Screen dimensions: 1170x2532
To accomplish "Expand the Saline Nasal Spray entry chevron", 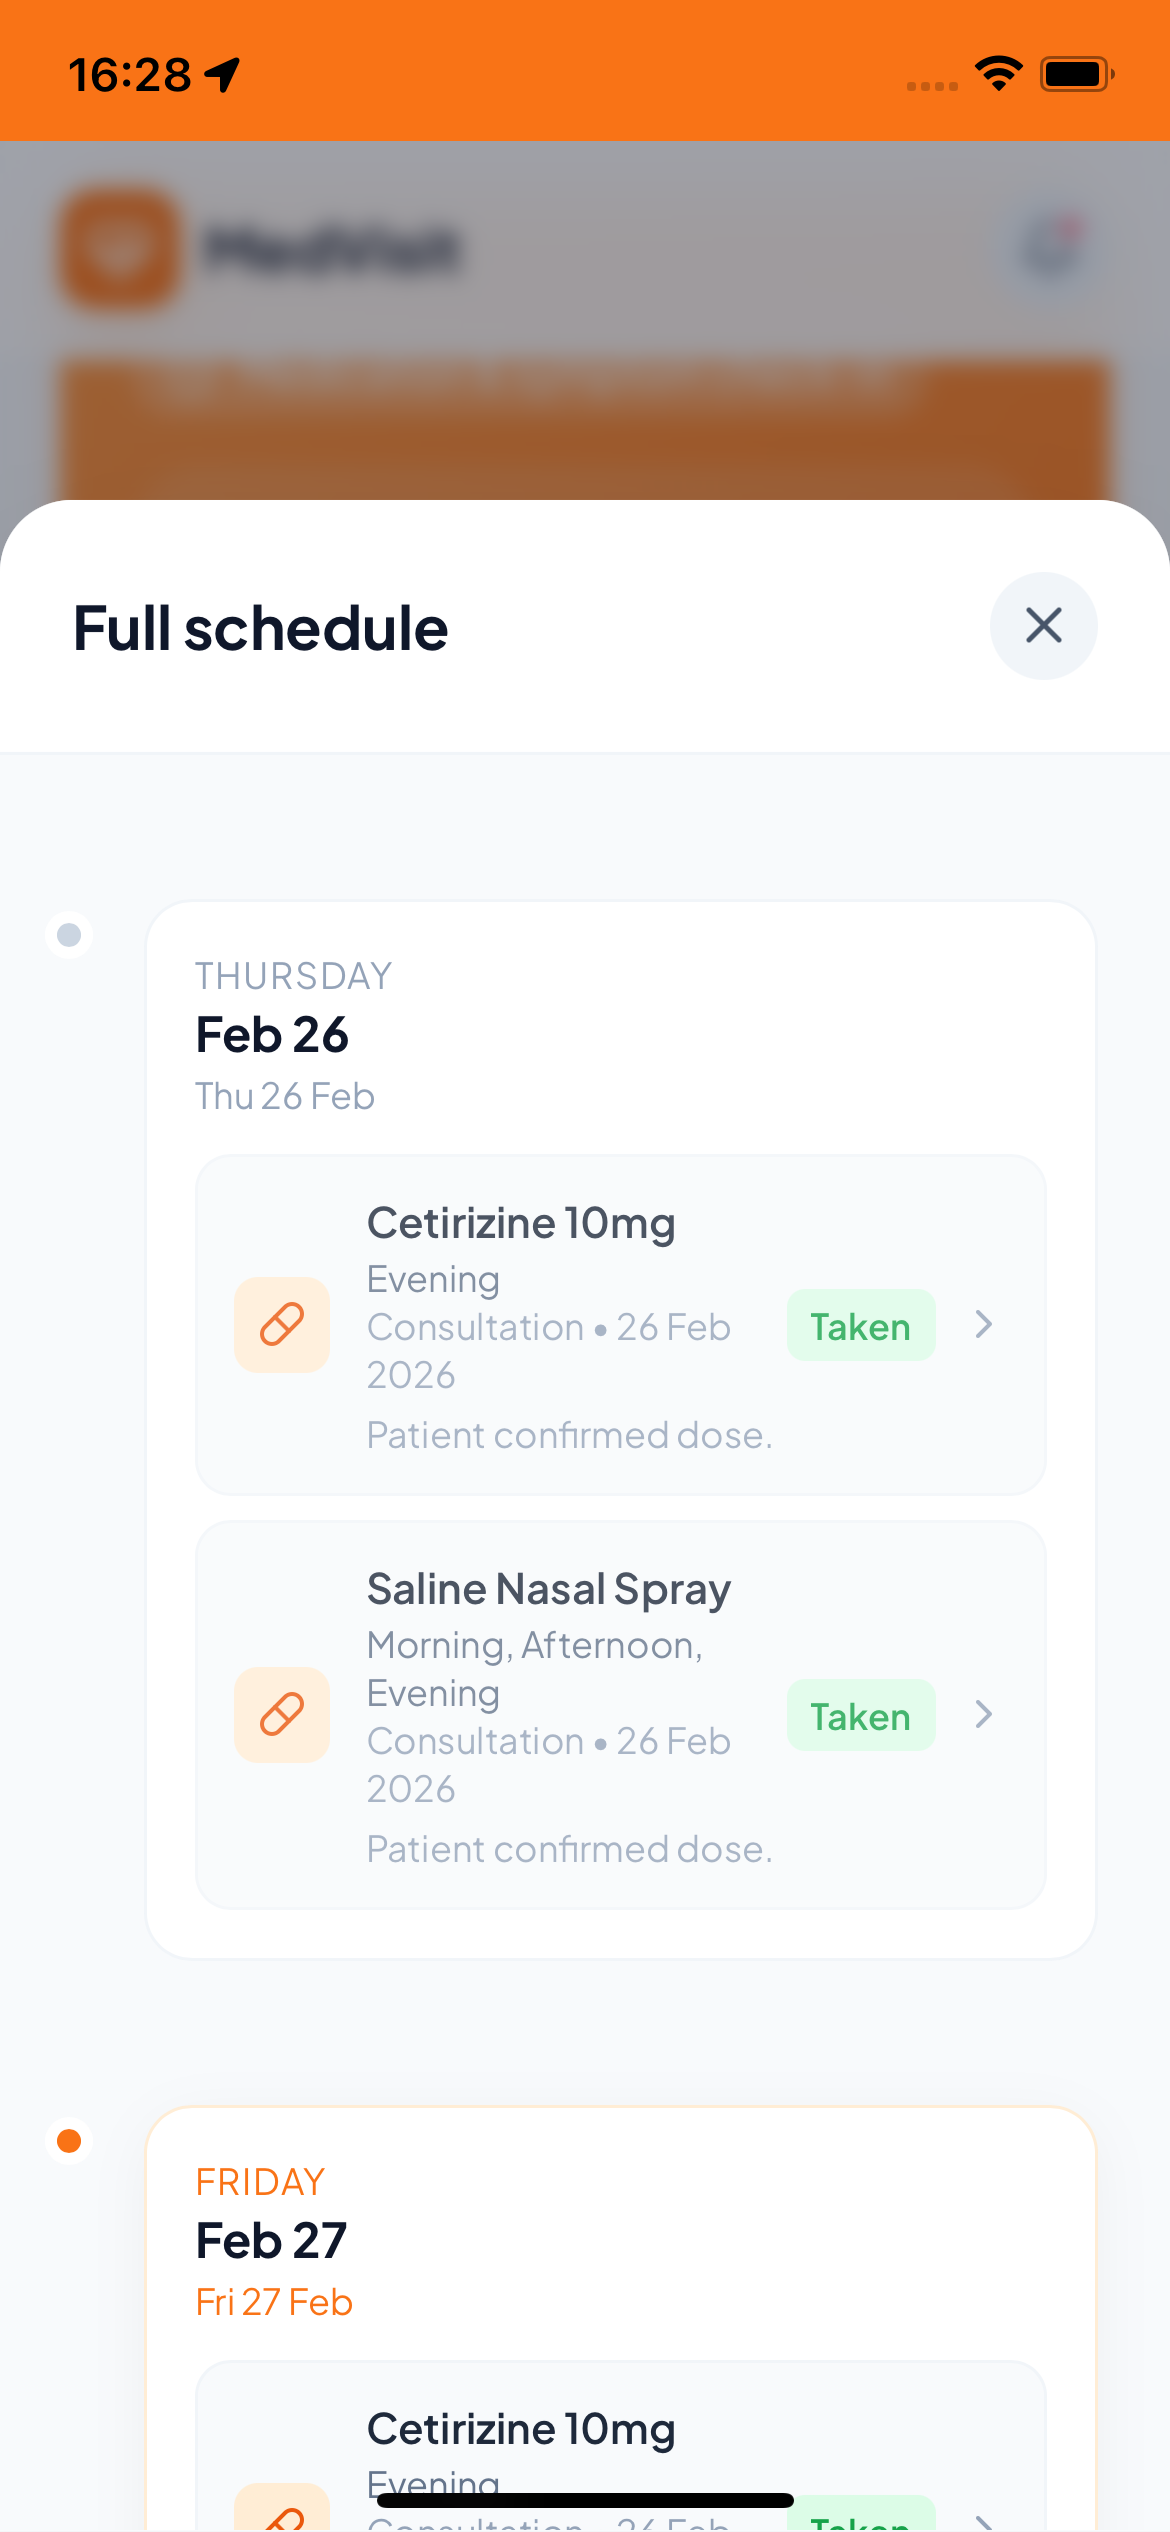I will coord(984,1715).
